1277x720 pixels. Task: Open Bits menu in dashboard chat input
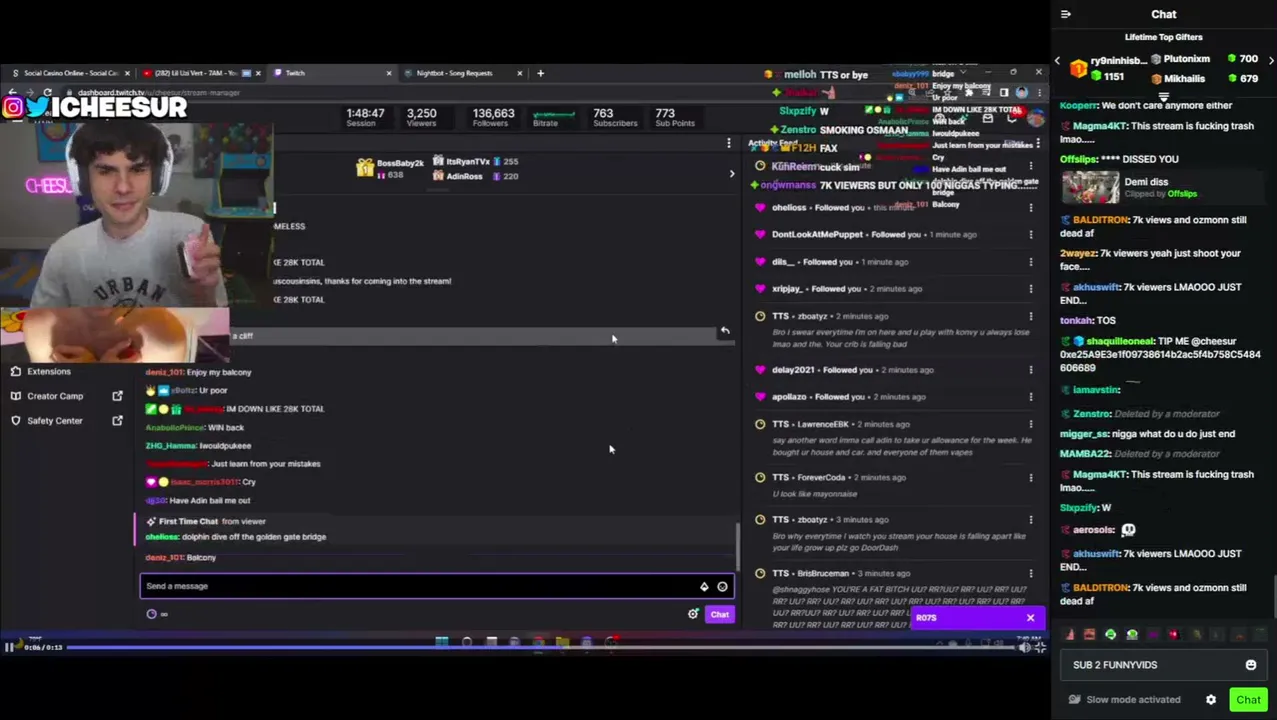(704, 587)
